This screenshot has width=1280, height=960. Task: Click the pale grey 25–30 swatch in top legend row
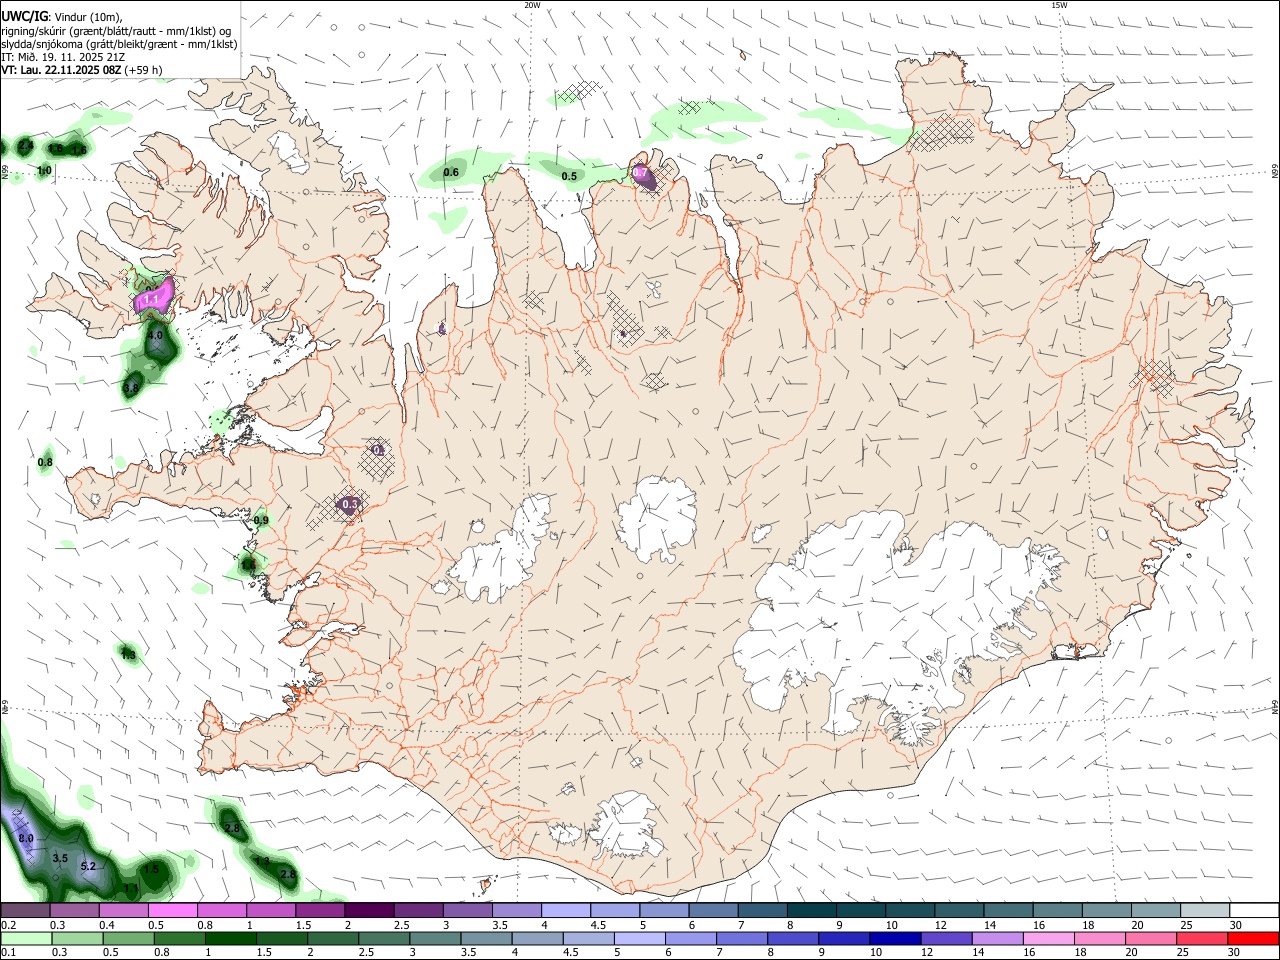click(1205, 910)
